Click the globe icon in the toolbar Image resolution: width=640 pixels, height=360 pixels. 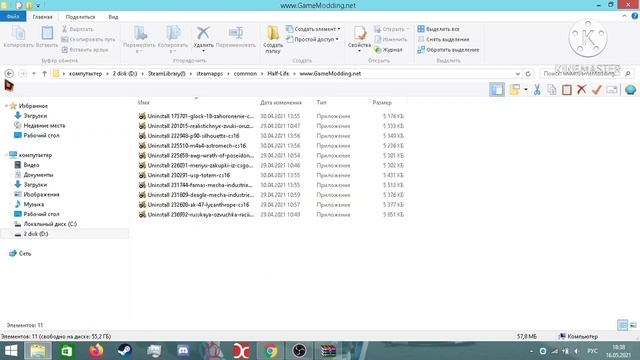630,89
